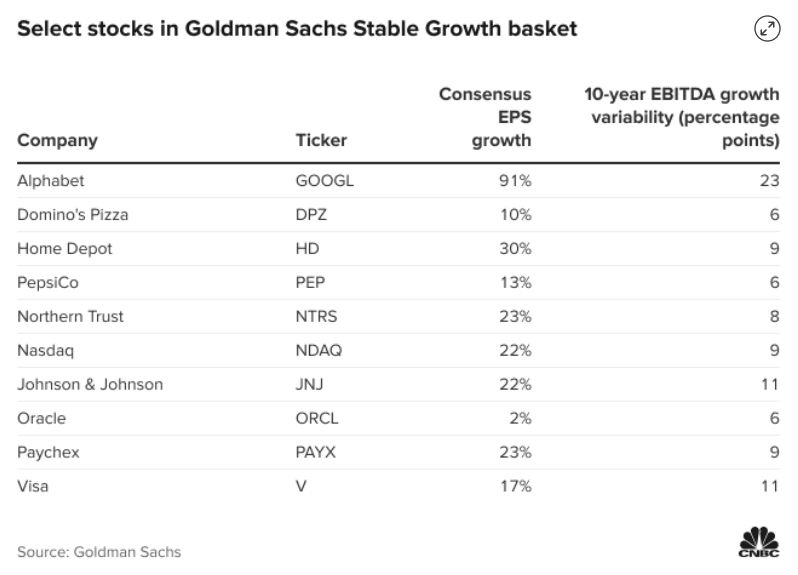
Task: Select the Paychex company row
Action: point(49,453)
